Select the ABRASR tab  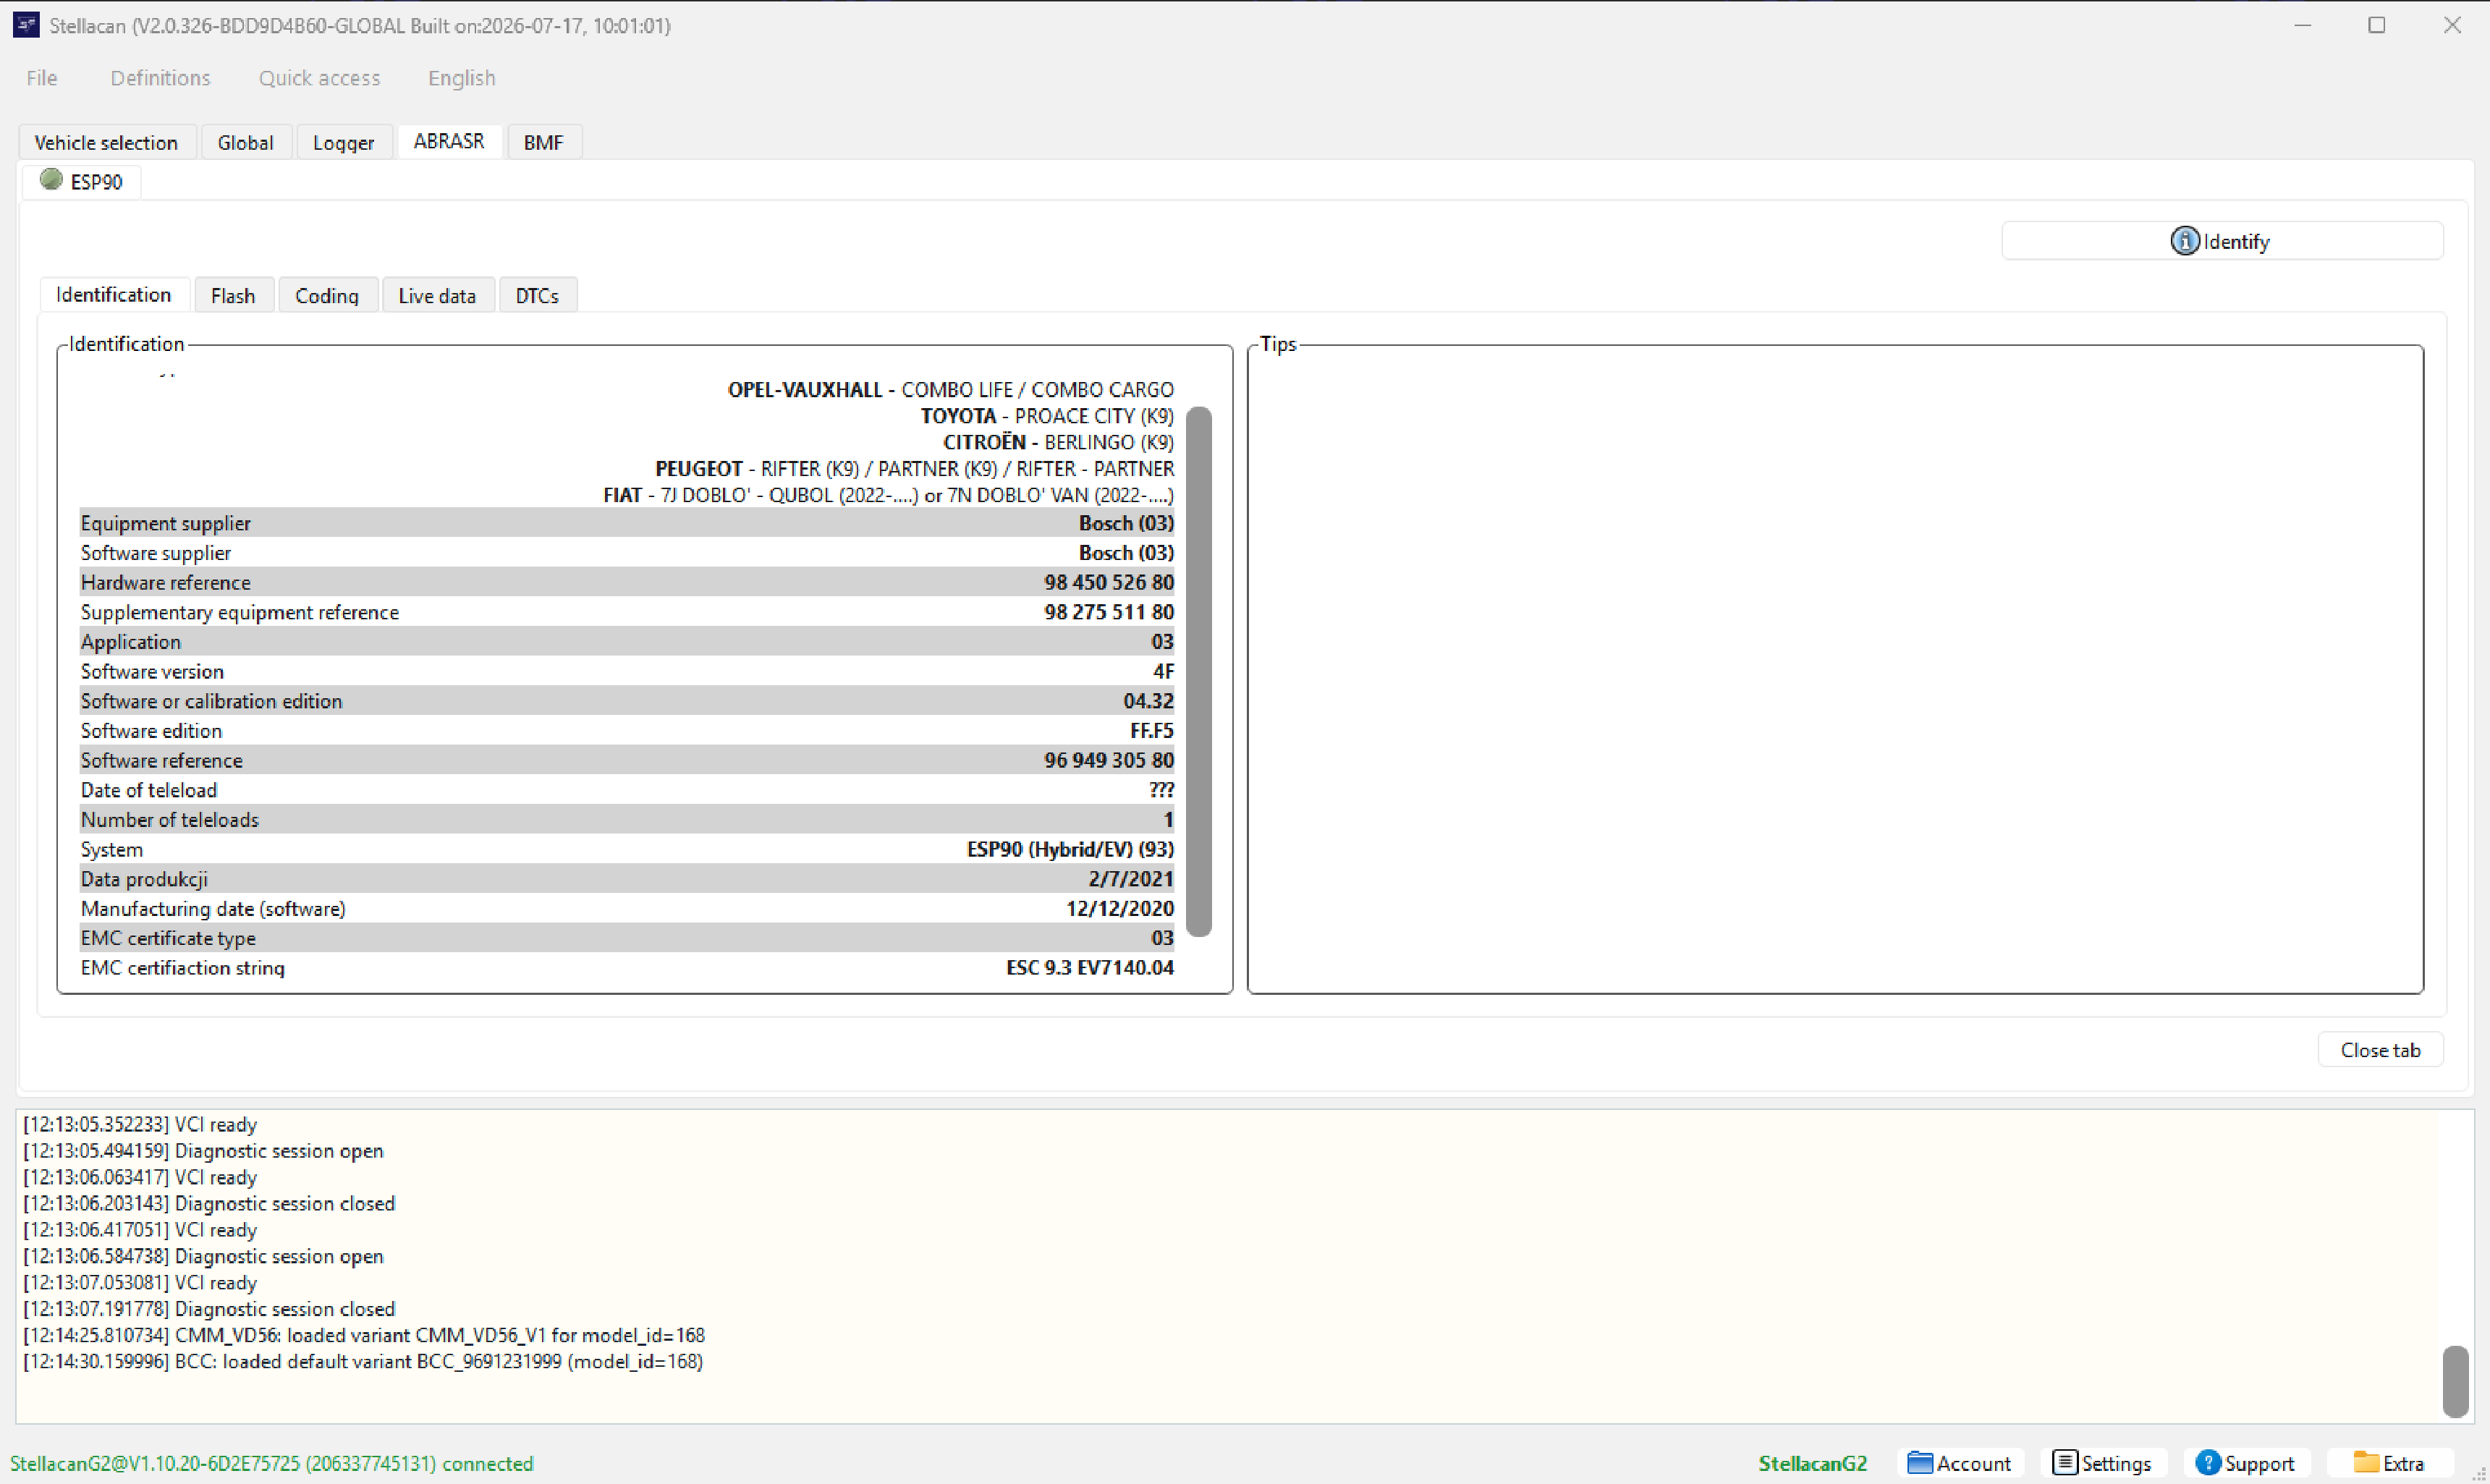click(449, 141)
